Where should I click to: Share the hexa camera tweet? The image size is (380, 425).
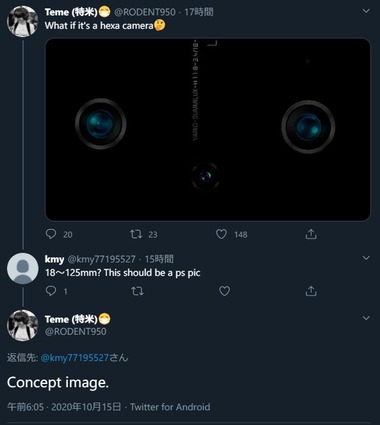pyautogui.click(x=311, y=234)
